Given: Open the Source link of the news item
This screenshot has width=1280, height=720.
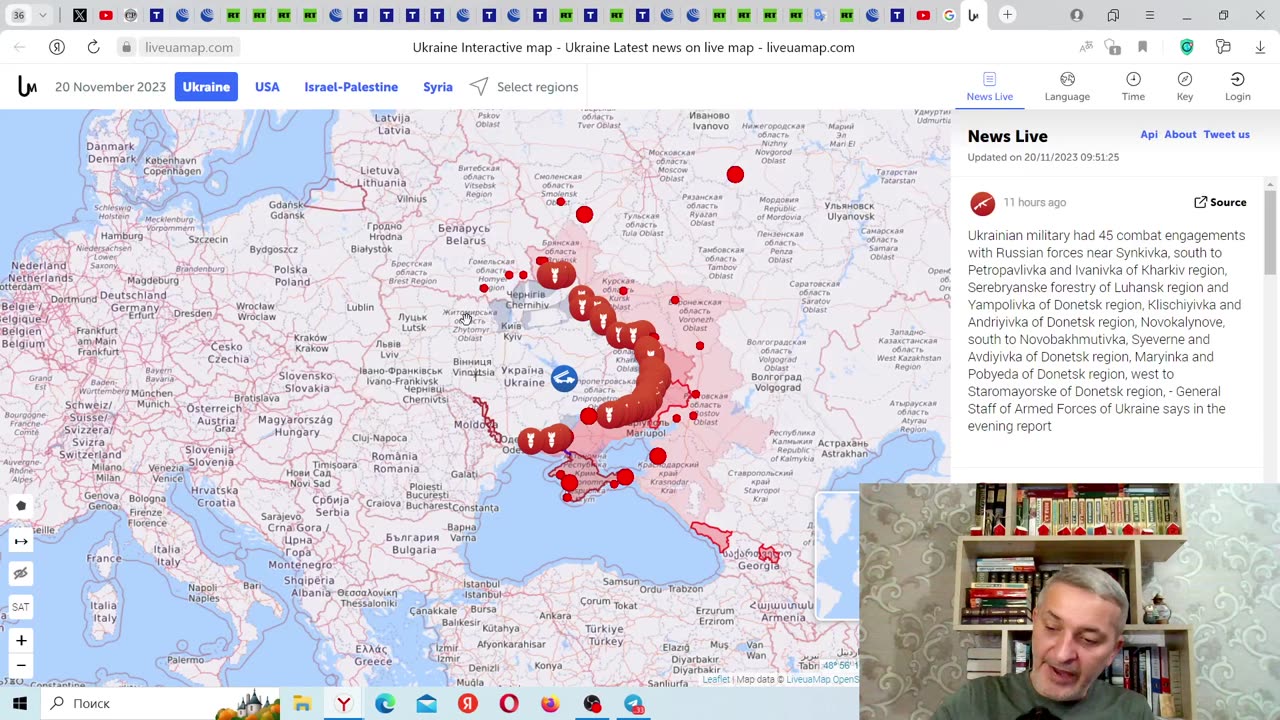Looking at the screenshot, I should (x=1220, y=202).
